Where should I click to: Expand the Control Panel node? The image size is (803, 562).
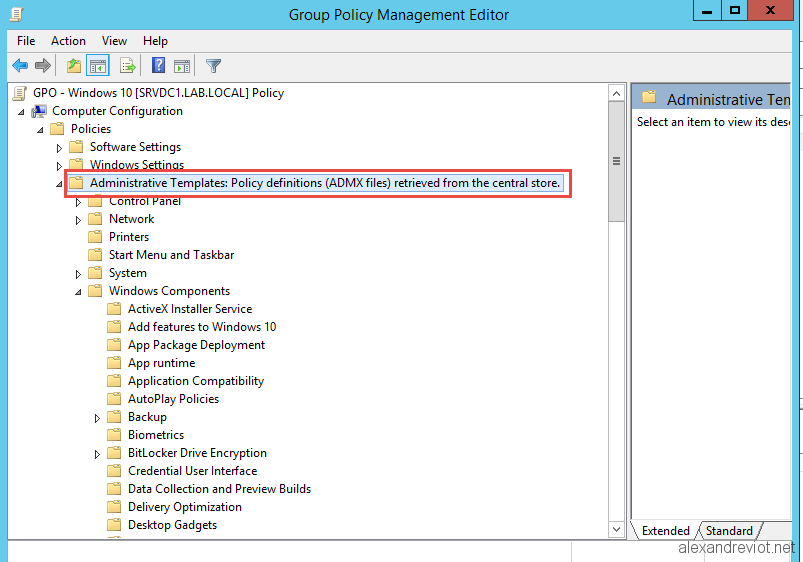click(78, 202)
